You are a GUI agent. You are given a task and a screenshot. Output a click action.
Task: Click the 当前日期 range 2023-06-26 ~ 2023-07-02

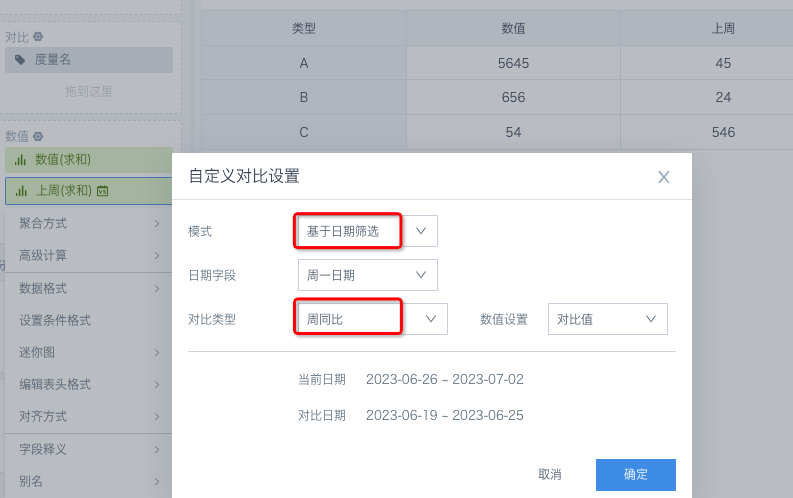pos(445,379)
